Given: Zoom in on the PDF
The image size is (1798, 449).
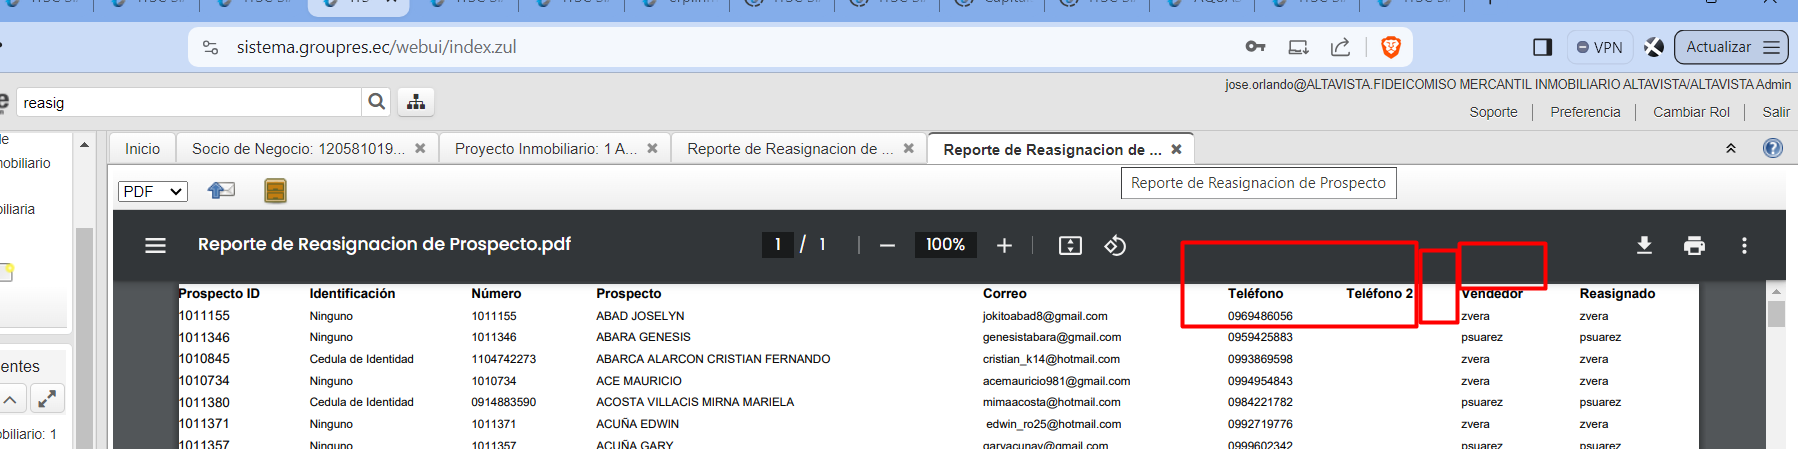Looking at the screenshot, I should click(x=1004, y=245).
